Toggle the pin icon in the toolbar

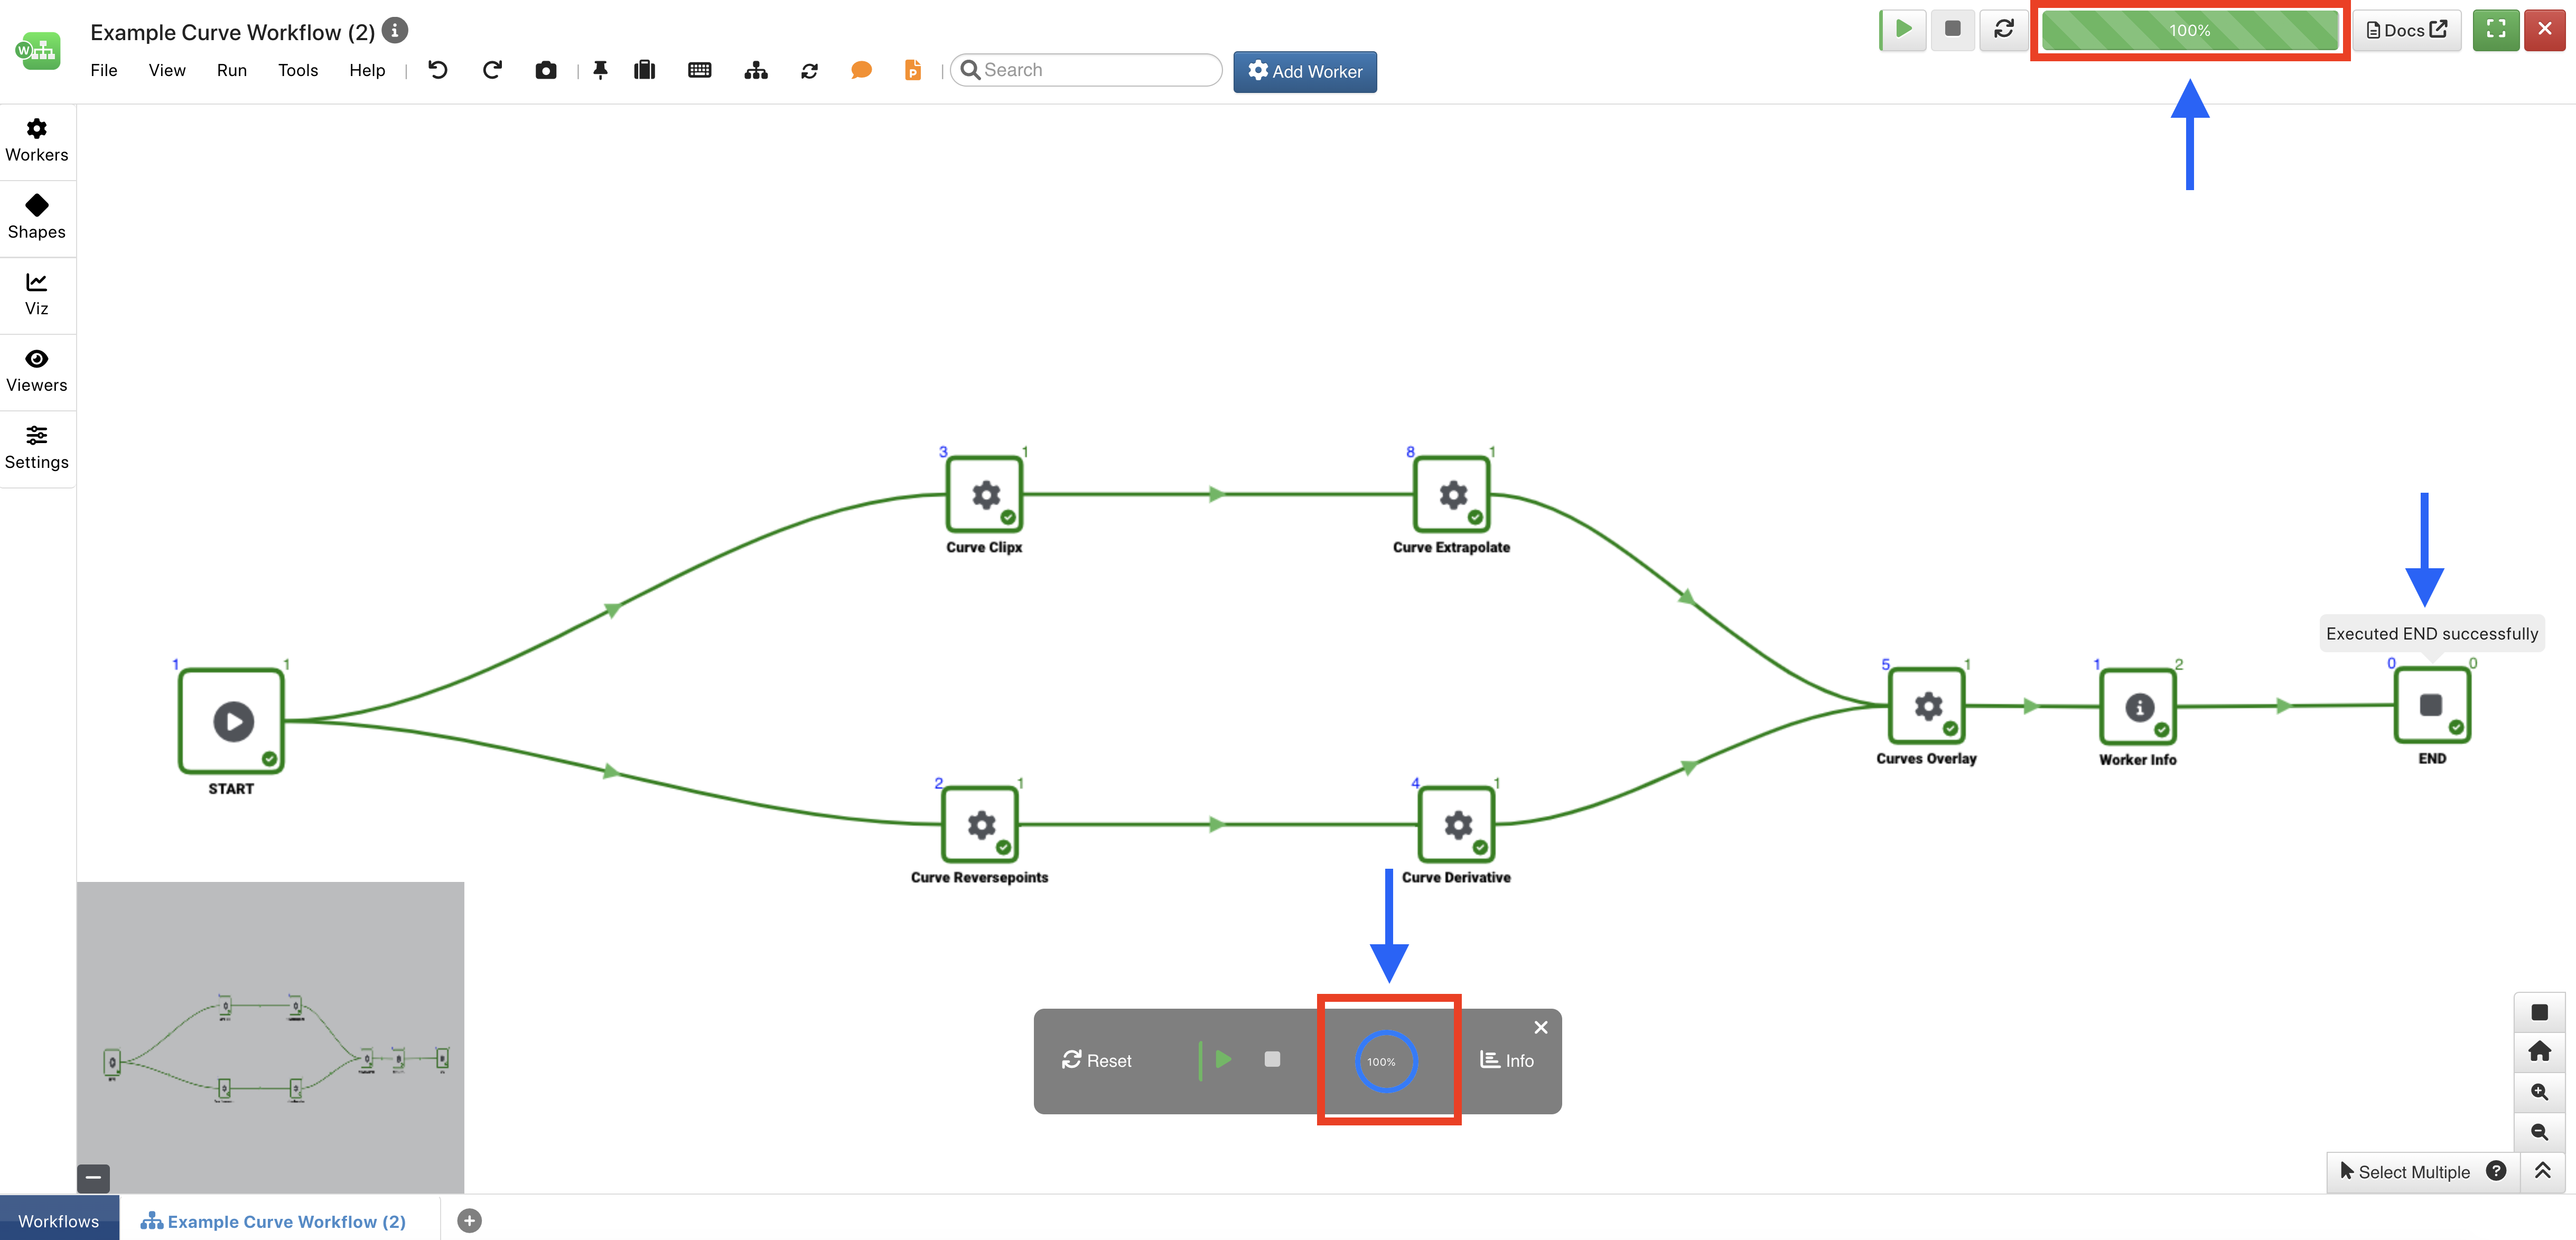pyautogui.click(x=600, y=70)
